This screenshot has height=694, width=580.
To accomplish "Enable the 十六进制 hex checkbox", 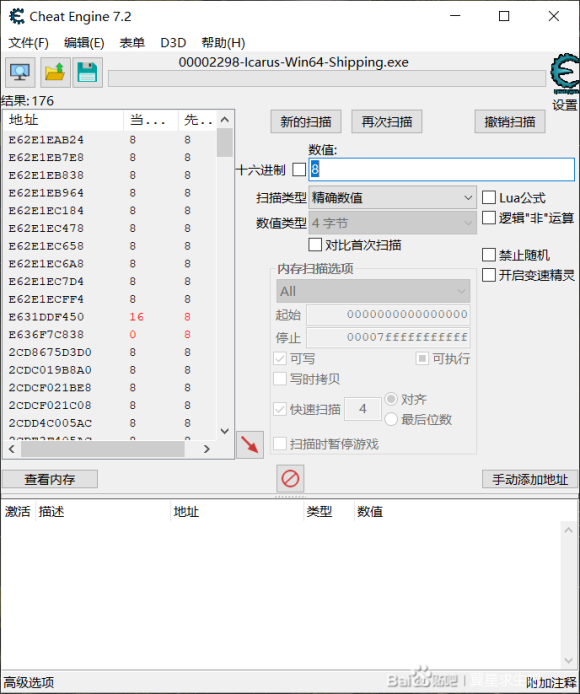I will click(299, 170).
